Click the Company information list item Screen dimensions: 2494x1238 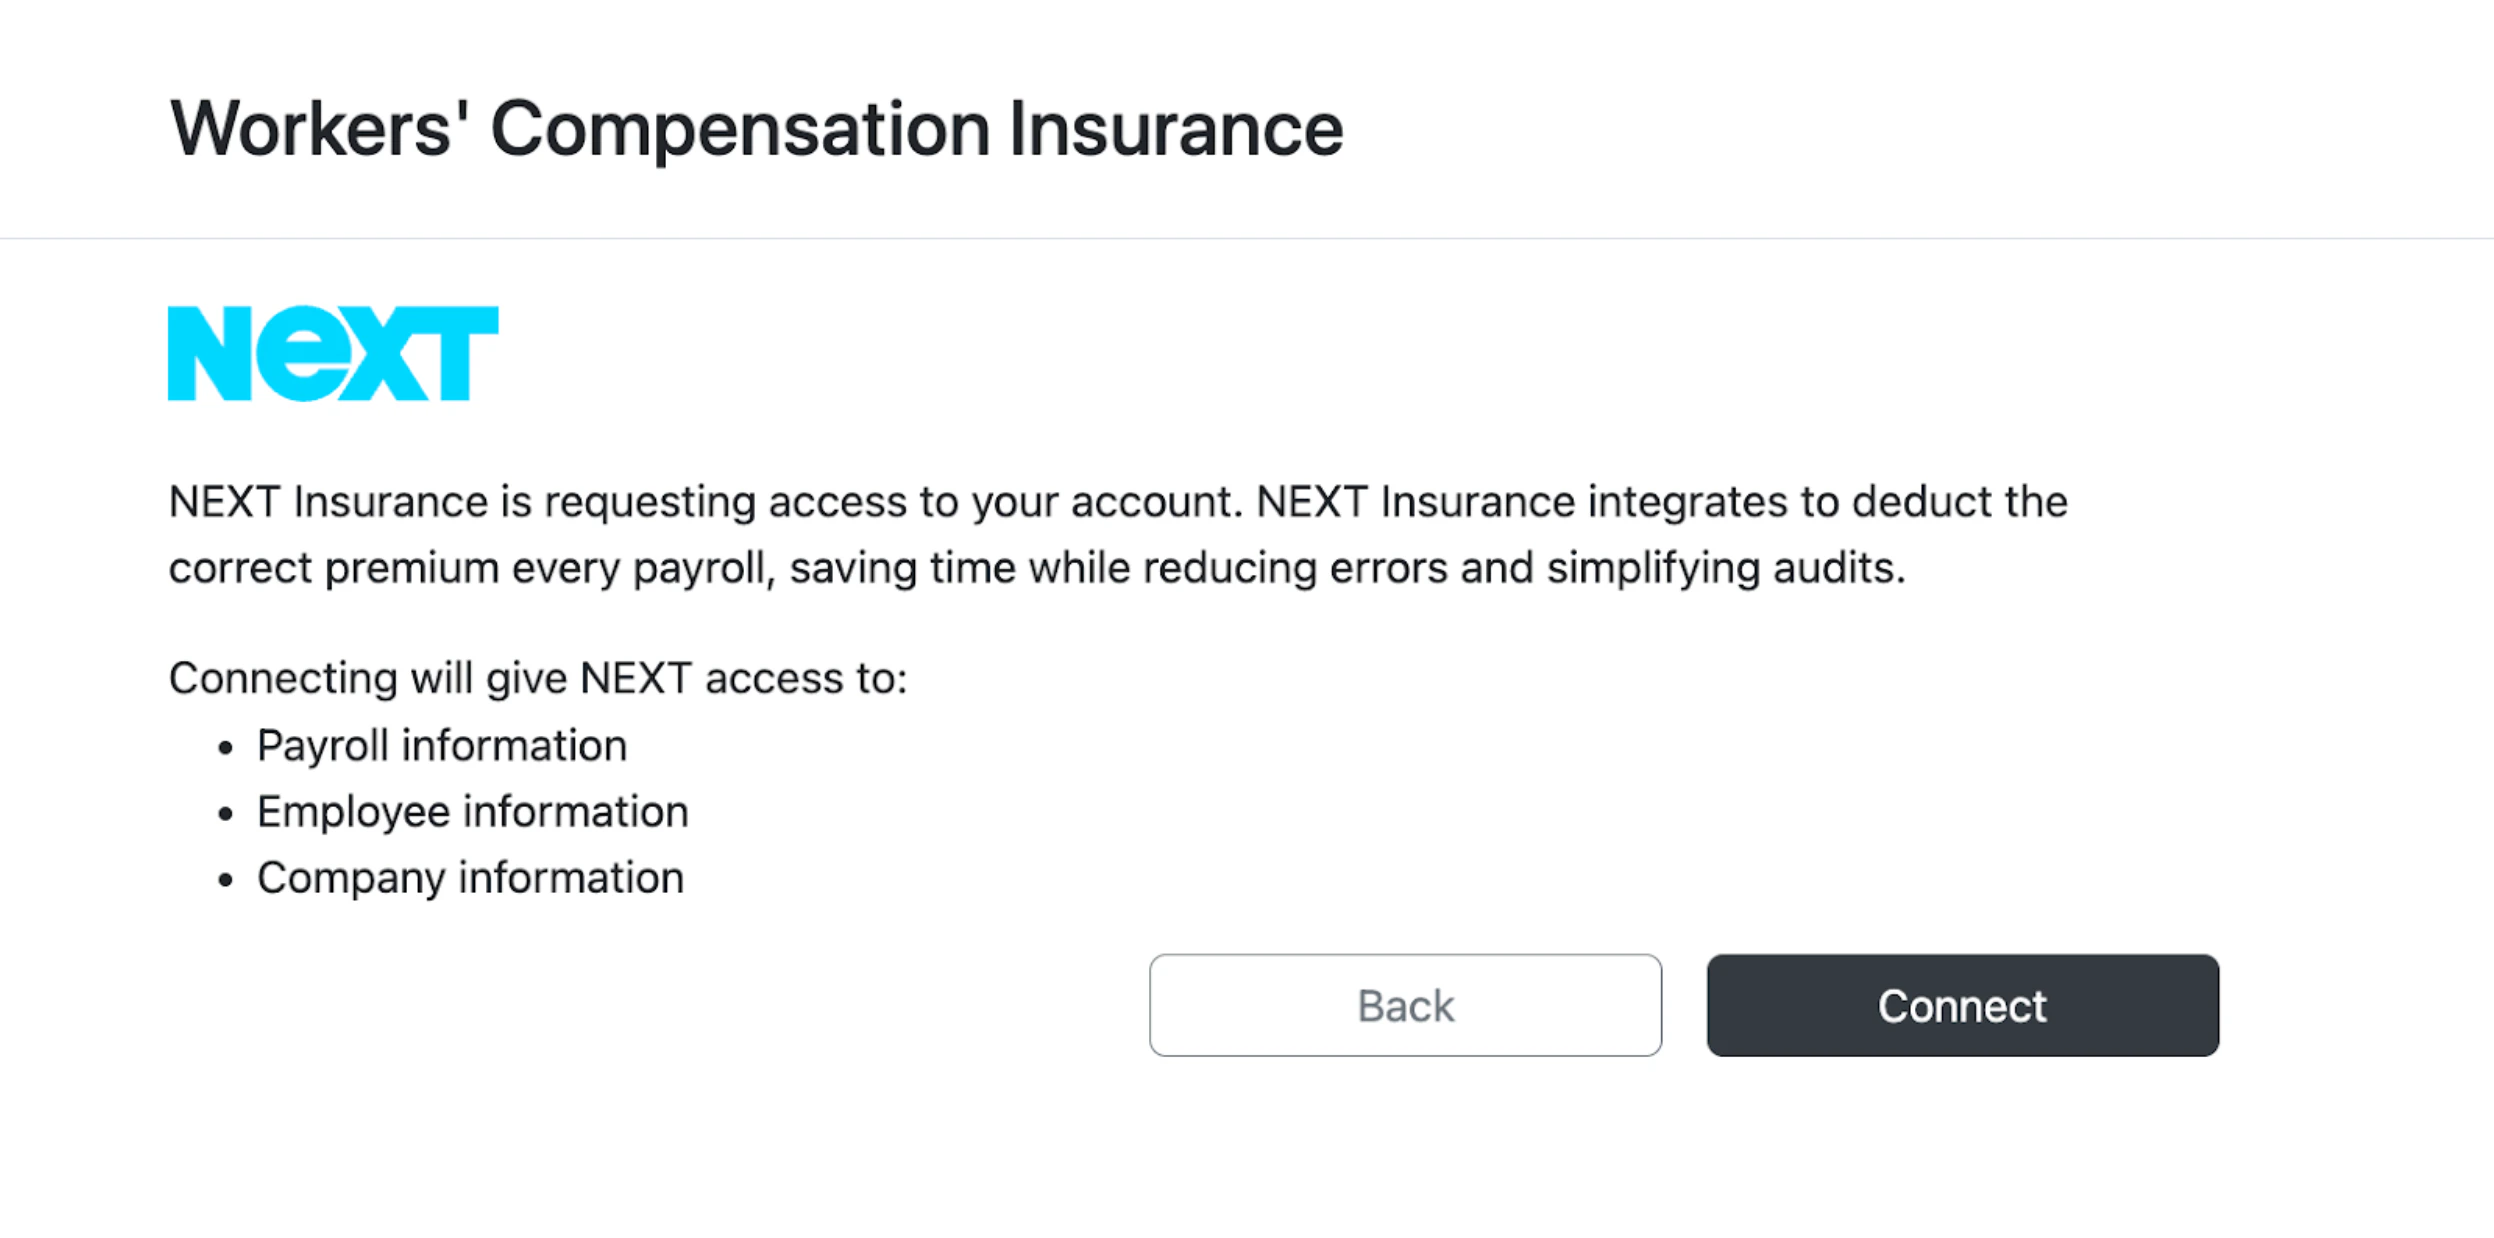471,878
